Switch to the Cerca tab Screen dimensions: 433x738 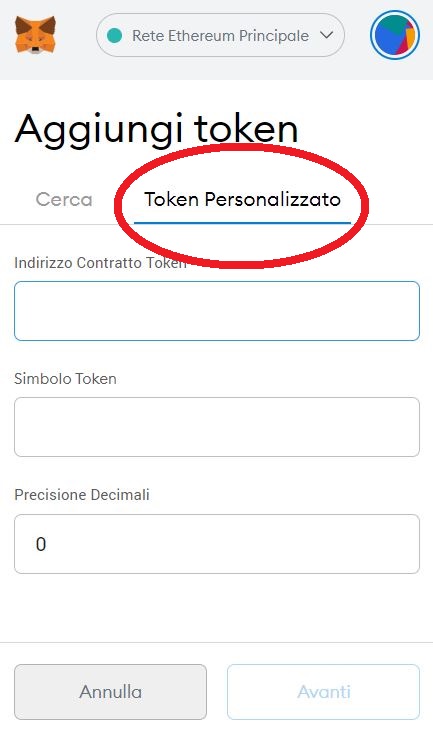pyautogui.click(x=64, y=200)
